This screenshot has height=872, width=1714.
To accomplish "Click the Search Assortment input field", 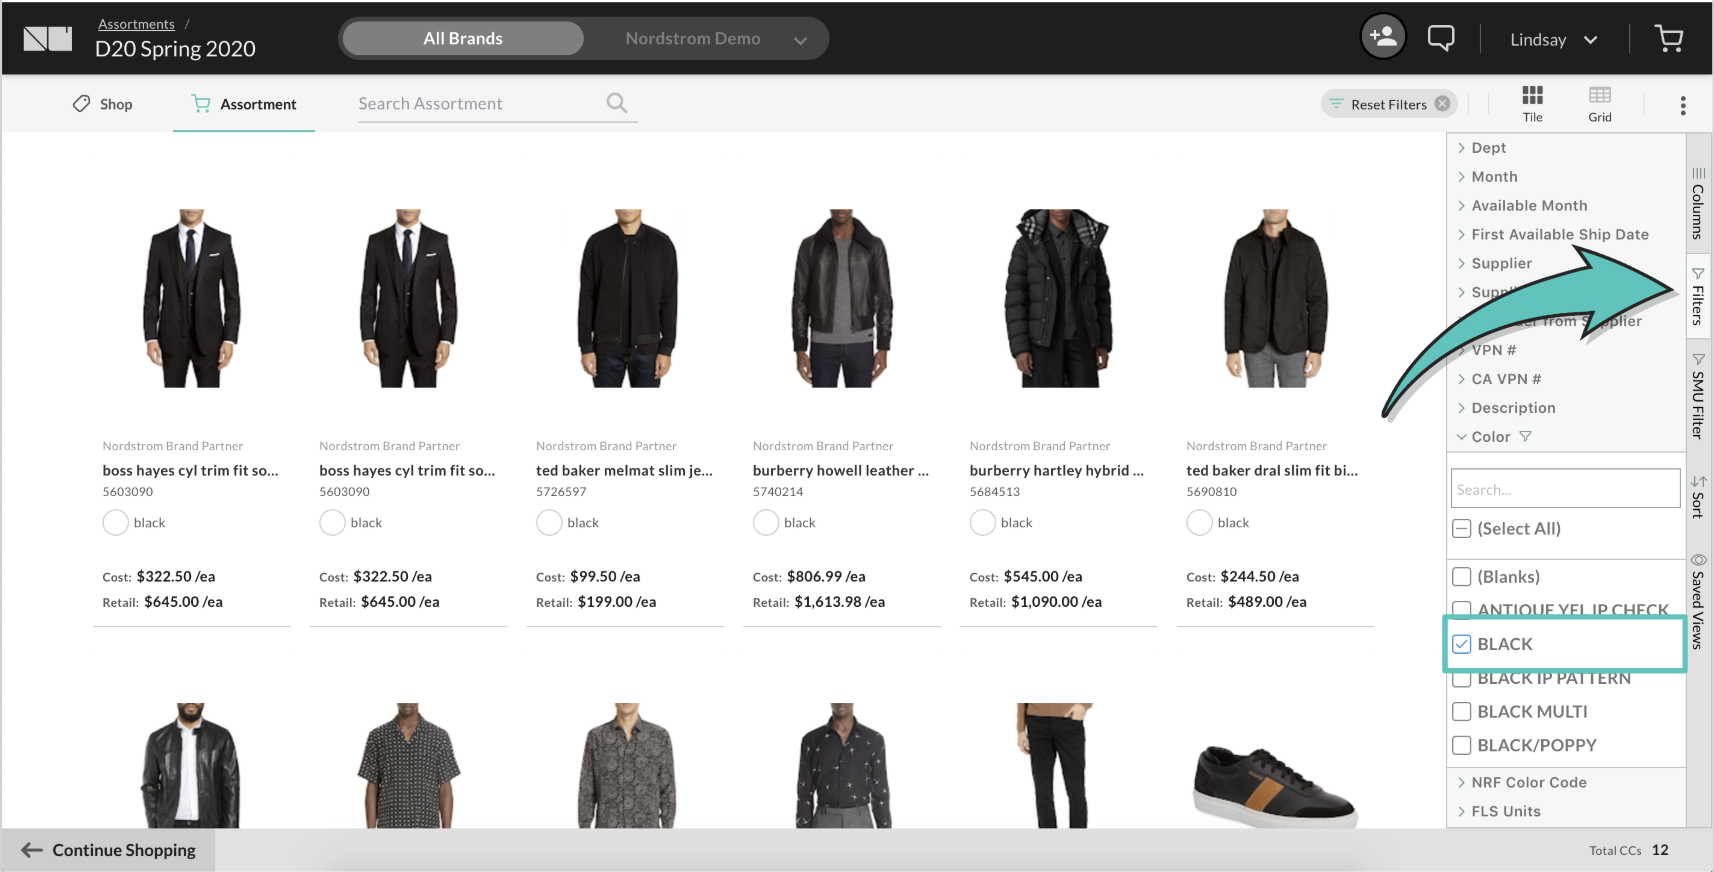I will pos(480,104).
